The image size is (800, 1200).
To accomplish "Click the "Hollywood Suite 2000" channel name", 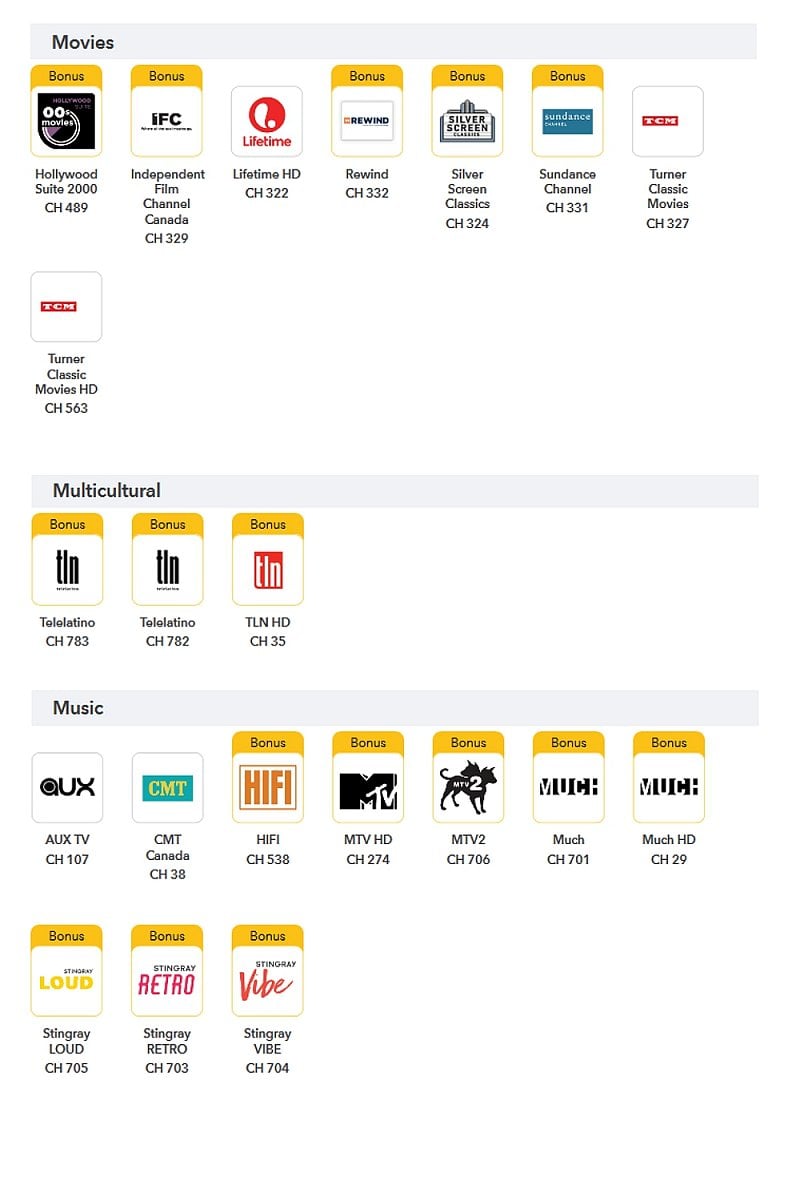I will point(66,181).
